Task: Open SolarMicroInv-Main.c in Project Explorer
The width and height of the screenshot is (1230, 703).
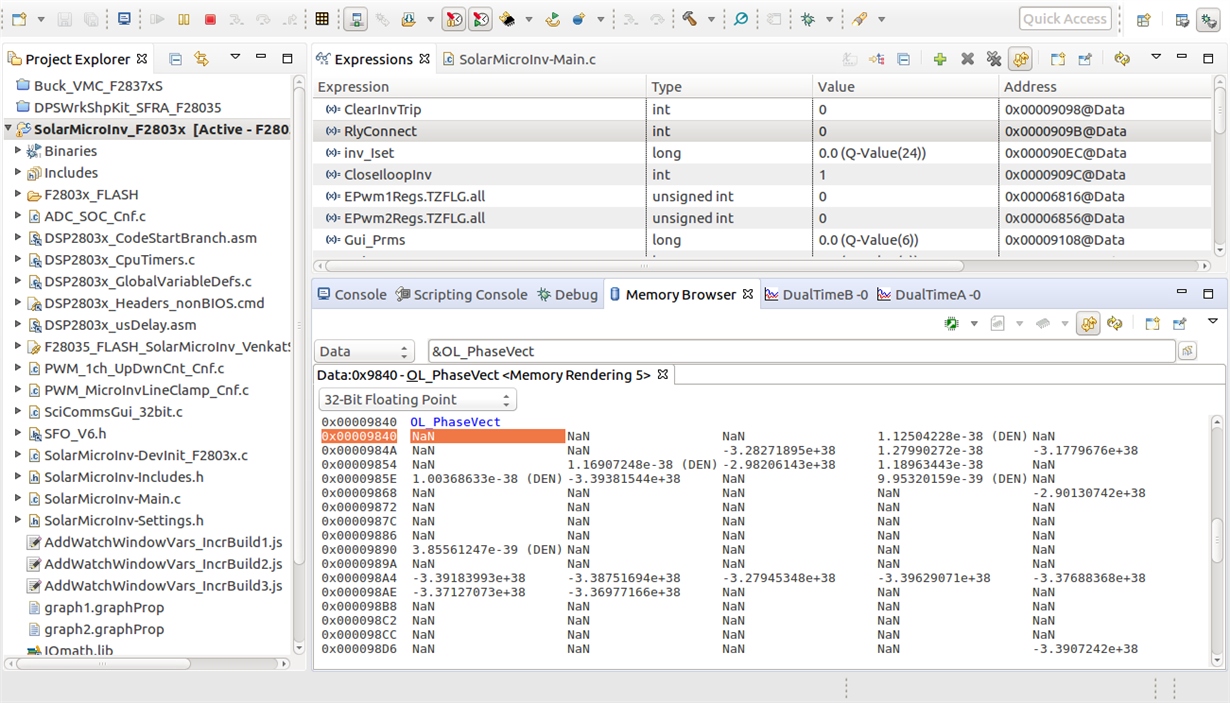Action: click(x=112, y=498)
